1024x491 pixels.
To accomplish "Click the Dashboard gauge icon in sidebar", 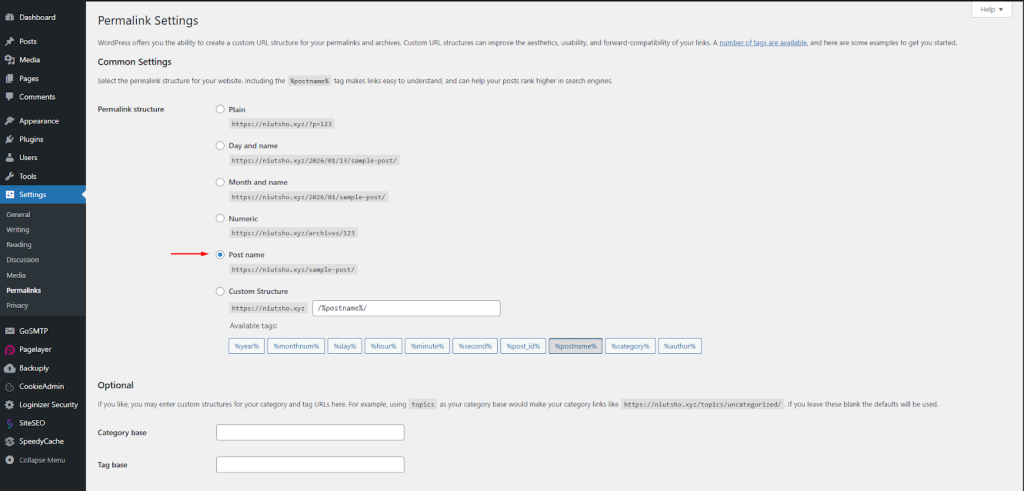I will pyautogui.click(x=10, y=17).
